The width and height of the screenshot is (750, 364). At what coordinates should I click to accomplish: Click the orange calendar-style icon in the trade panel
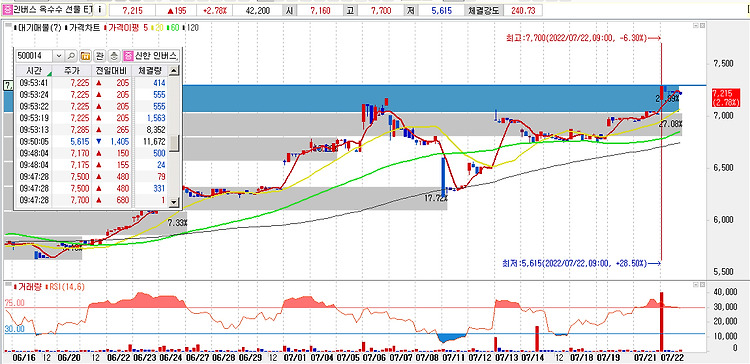(86, 56)
